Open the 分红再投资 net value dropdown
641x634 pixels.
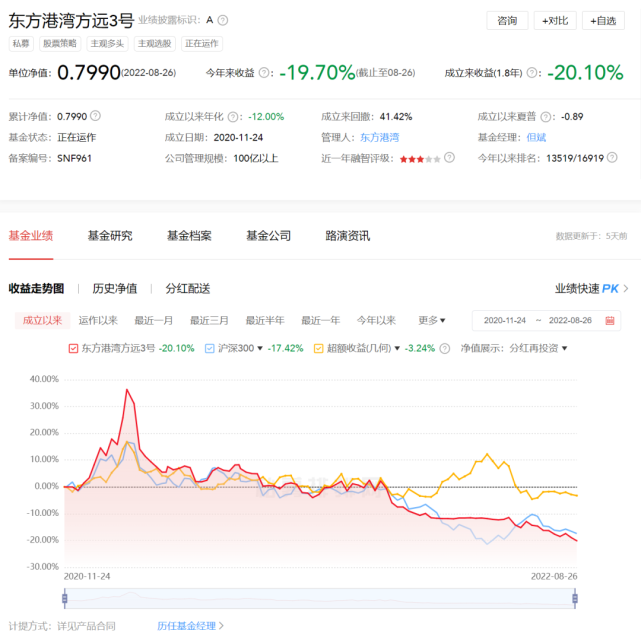538,349
